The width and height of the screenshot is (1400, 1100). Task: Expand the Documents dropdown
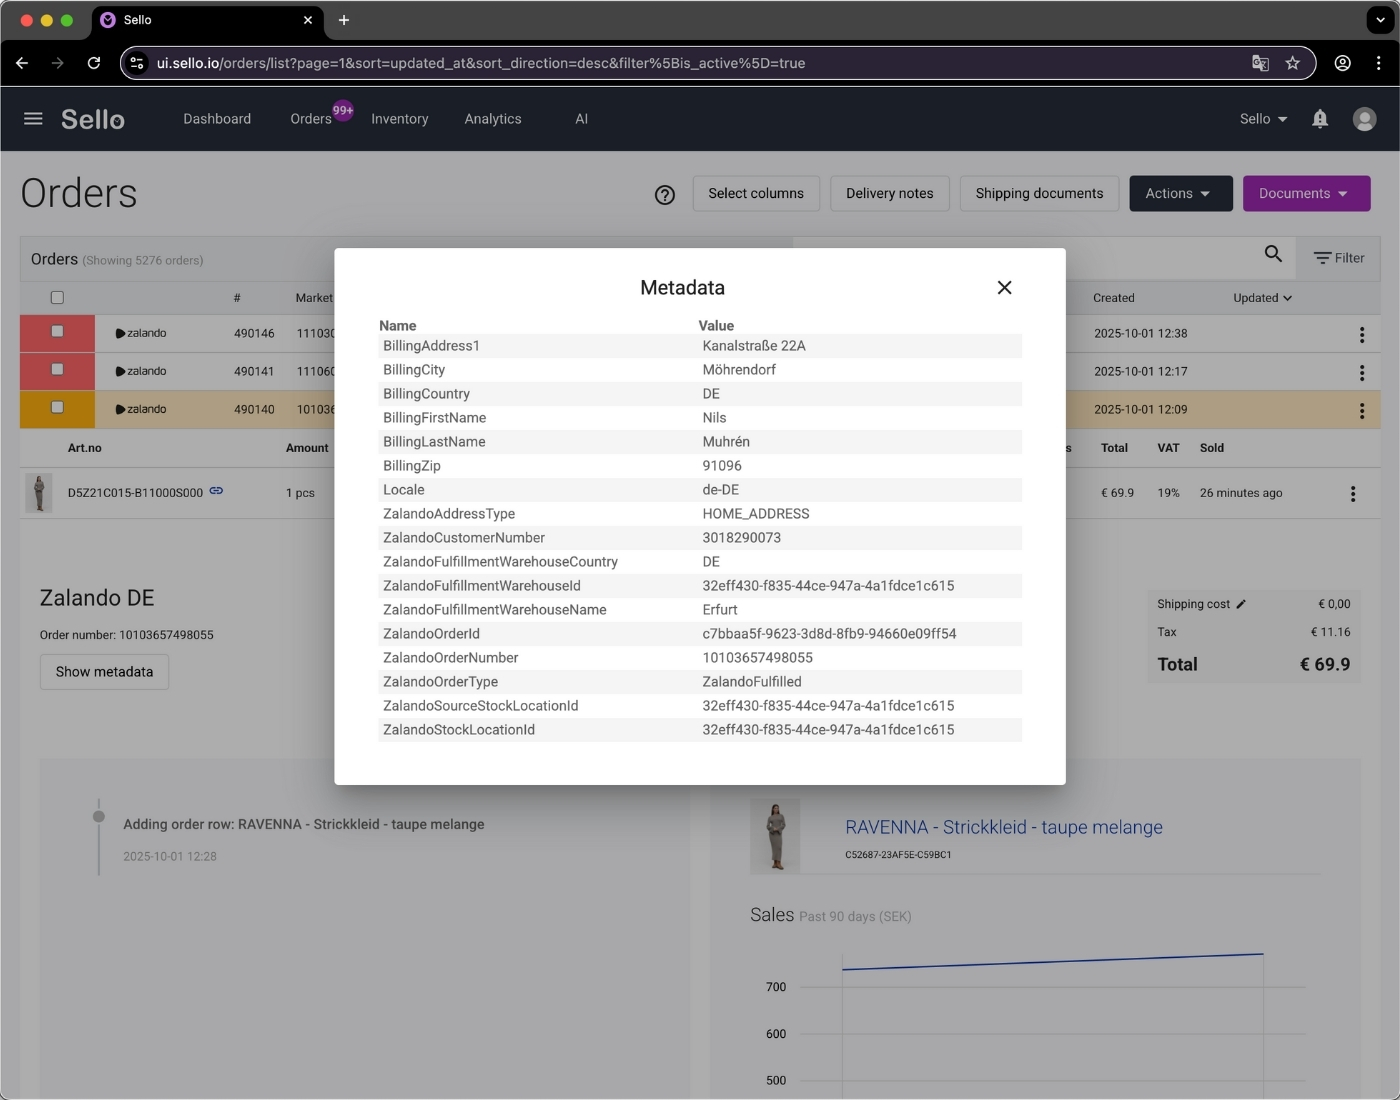pos(1306,193)
